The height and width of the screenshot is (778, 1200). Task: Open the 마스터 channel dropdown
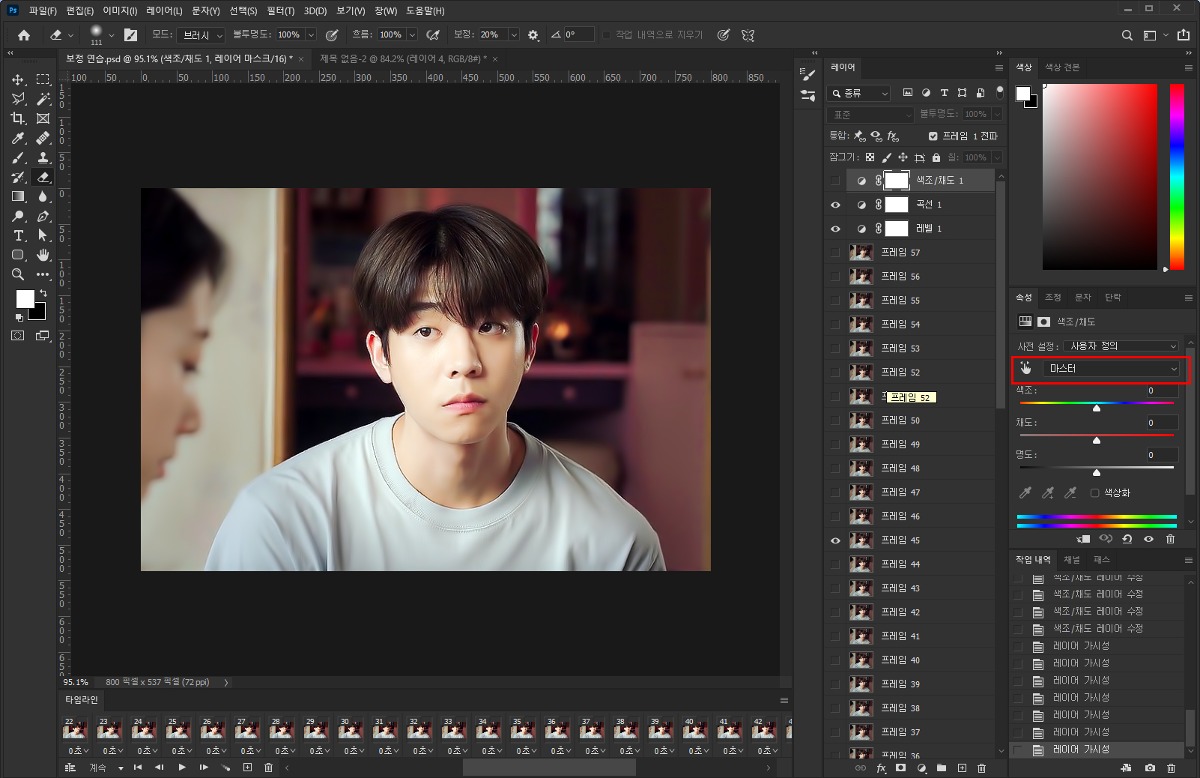tap(1110, 369)
